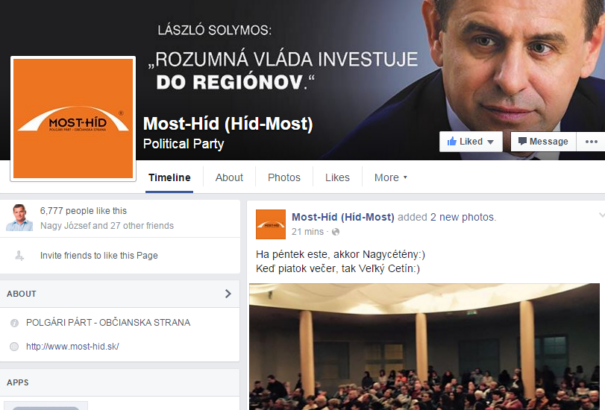Screen dimensions: 605x410
Task: Click the Most-Híd orange profile picture
Action: pyautogui.click(x=73, y=118)
